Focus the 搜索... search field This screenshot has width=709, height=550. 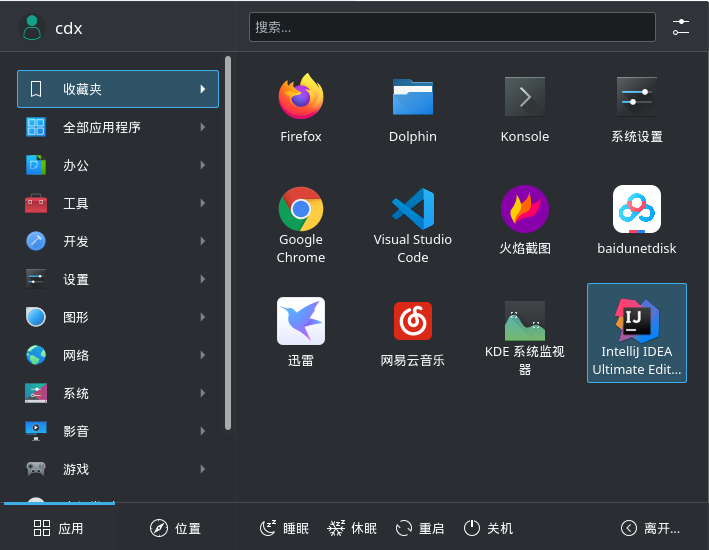click(x=452, y=27)
